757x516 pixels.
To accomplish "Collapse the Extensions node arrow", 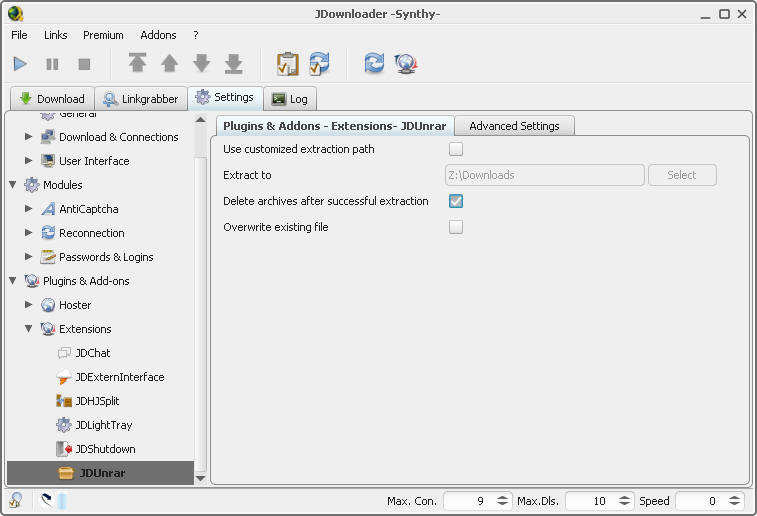I will [x=28, y=329].
